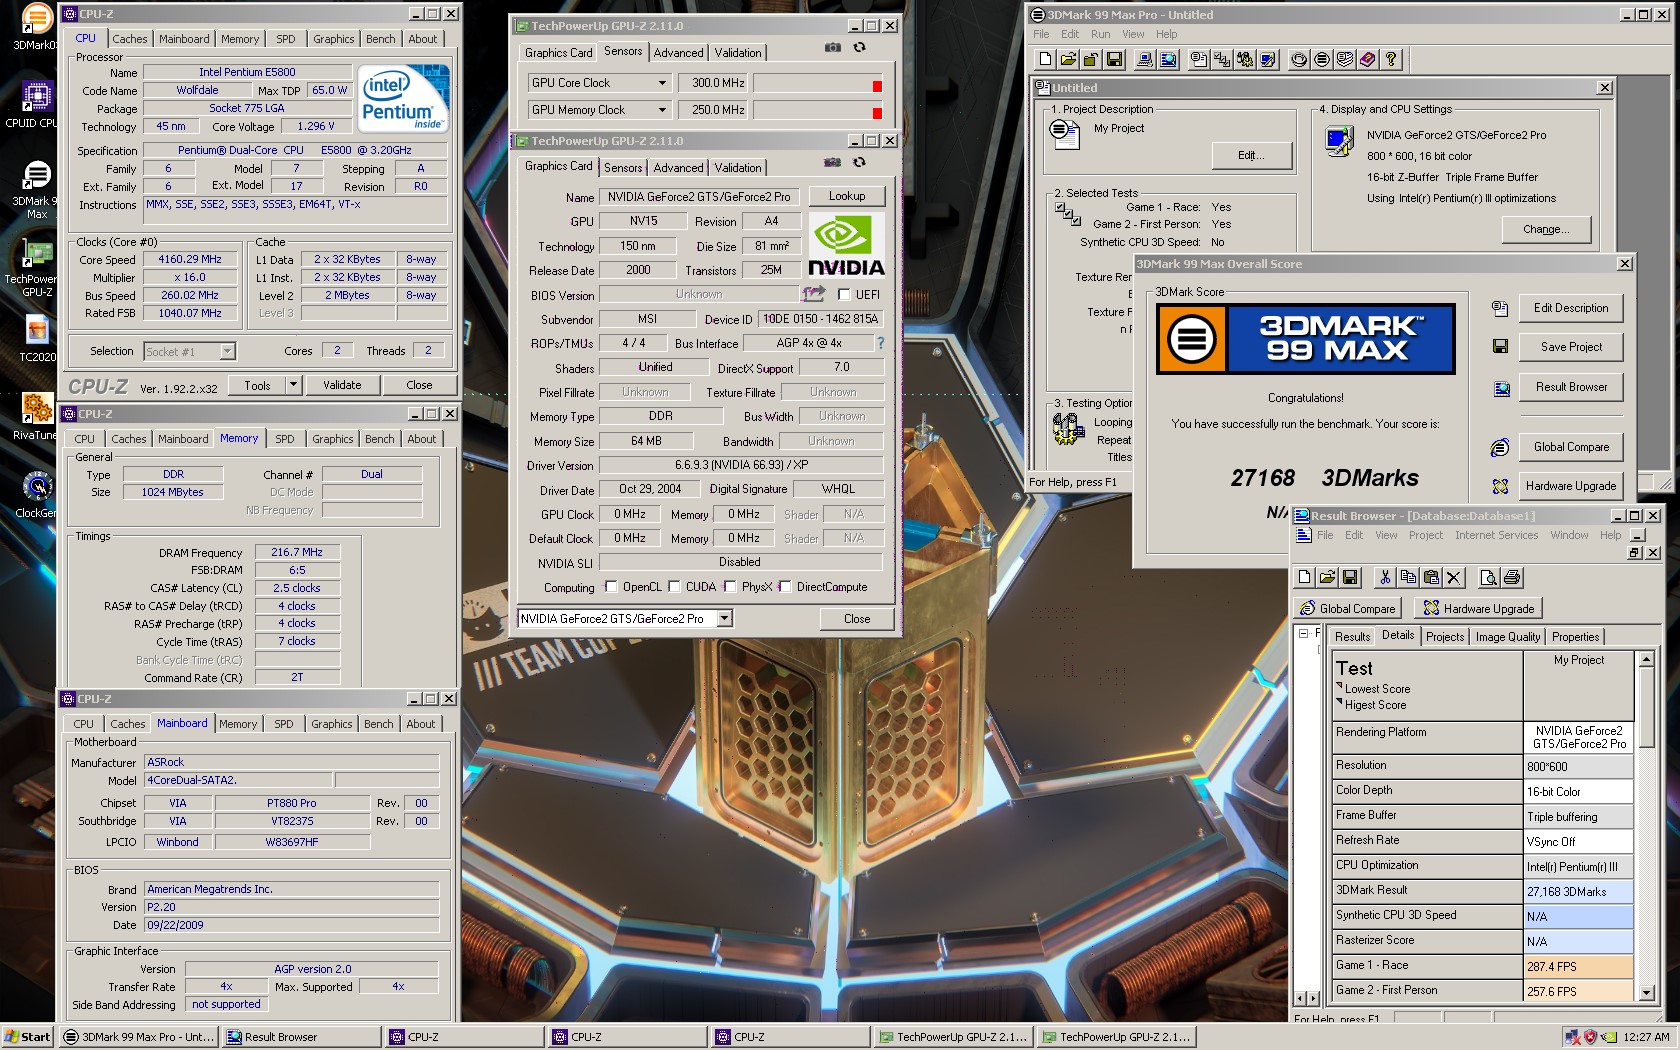Click Open folder icon in 3DMark 99 toolbar
The image size is (1680, 1050).
(1068, 60)
